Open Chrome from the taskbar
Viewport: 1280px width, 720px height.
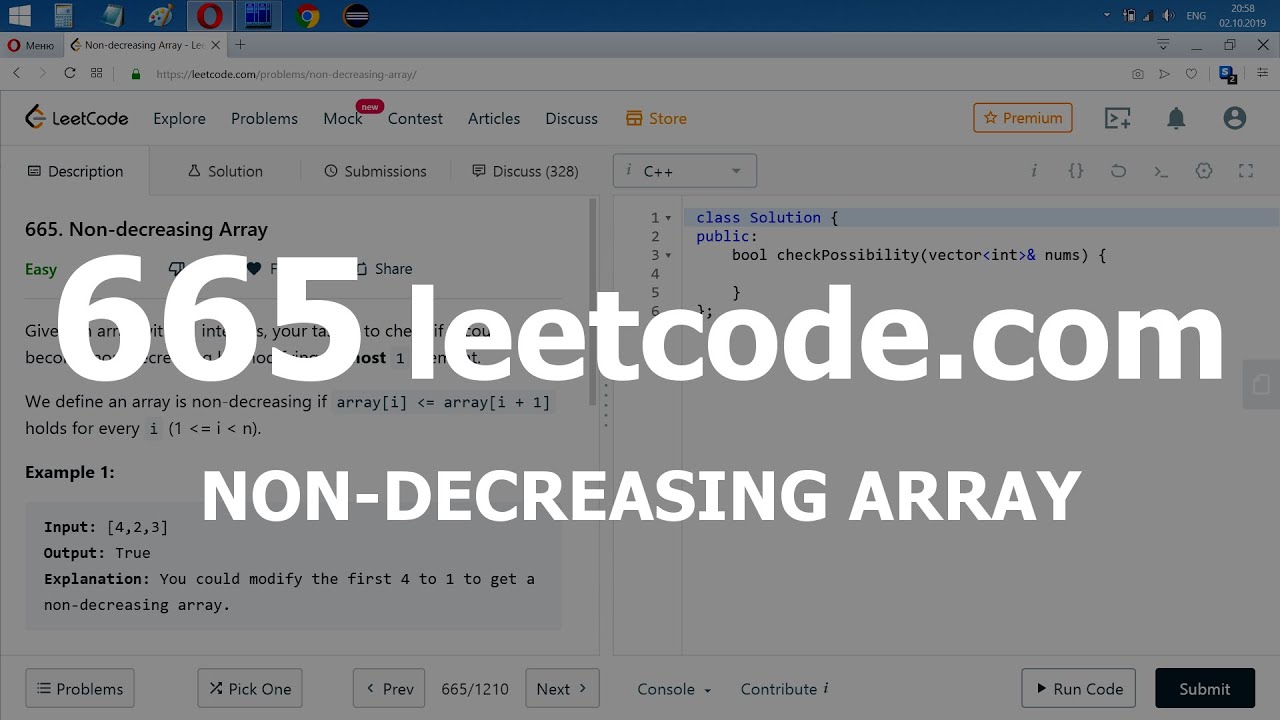coord(308,15)
